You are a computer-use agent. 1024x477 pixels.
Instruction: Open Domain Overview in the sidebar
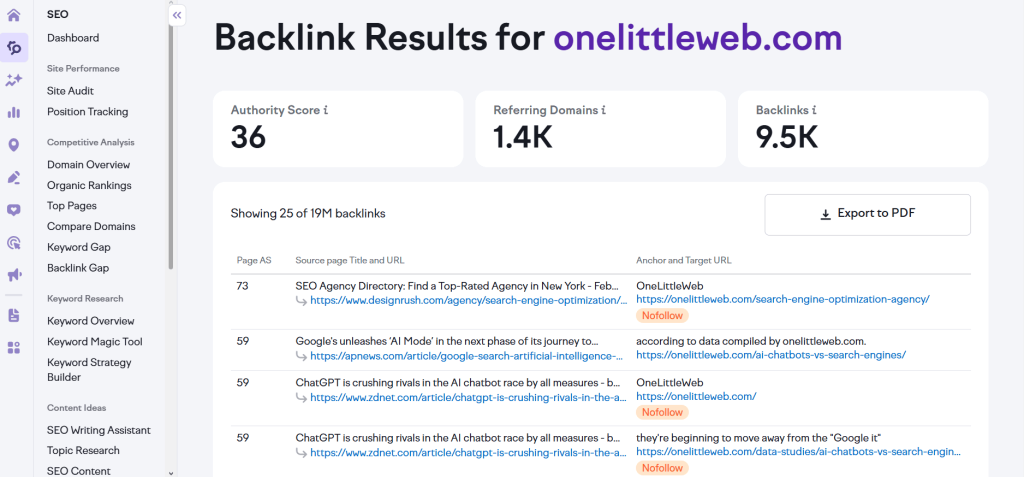point(88,165)
